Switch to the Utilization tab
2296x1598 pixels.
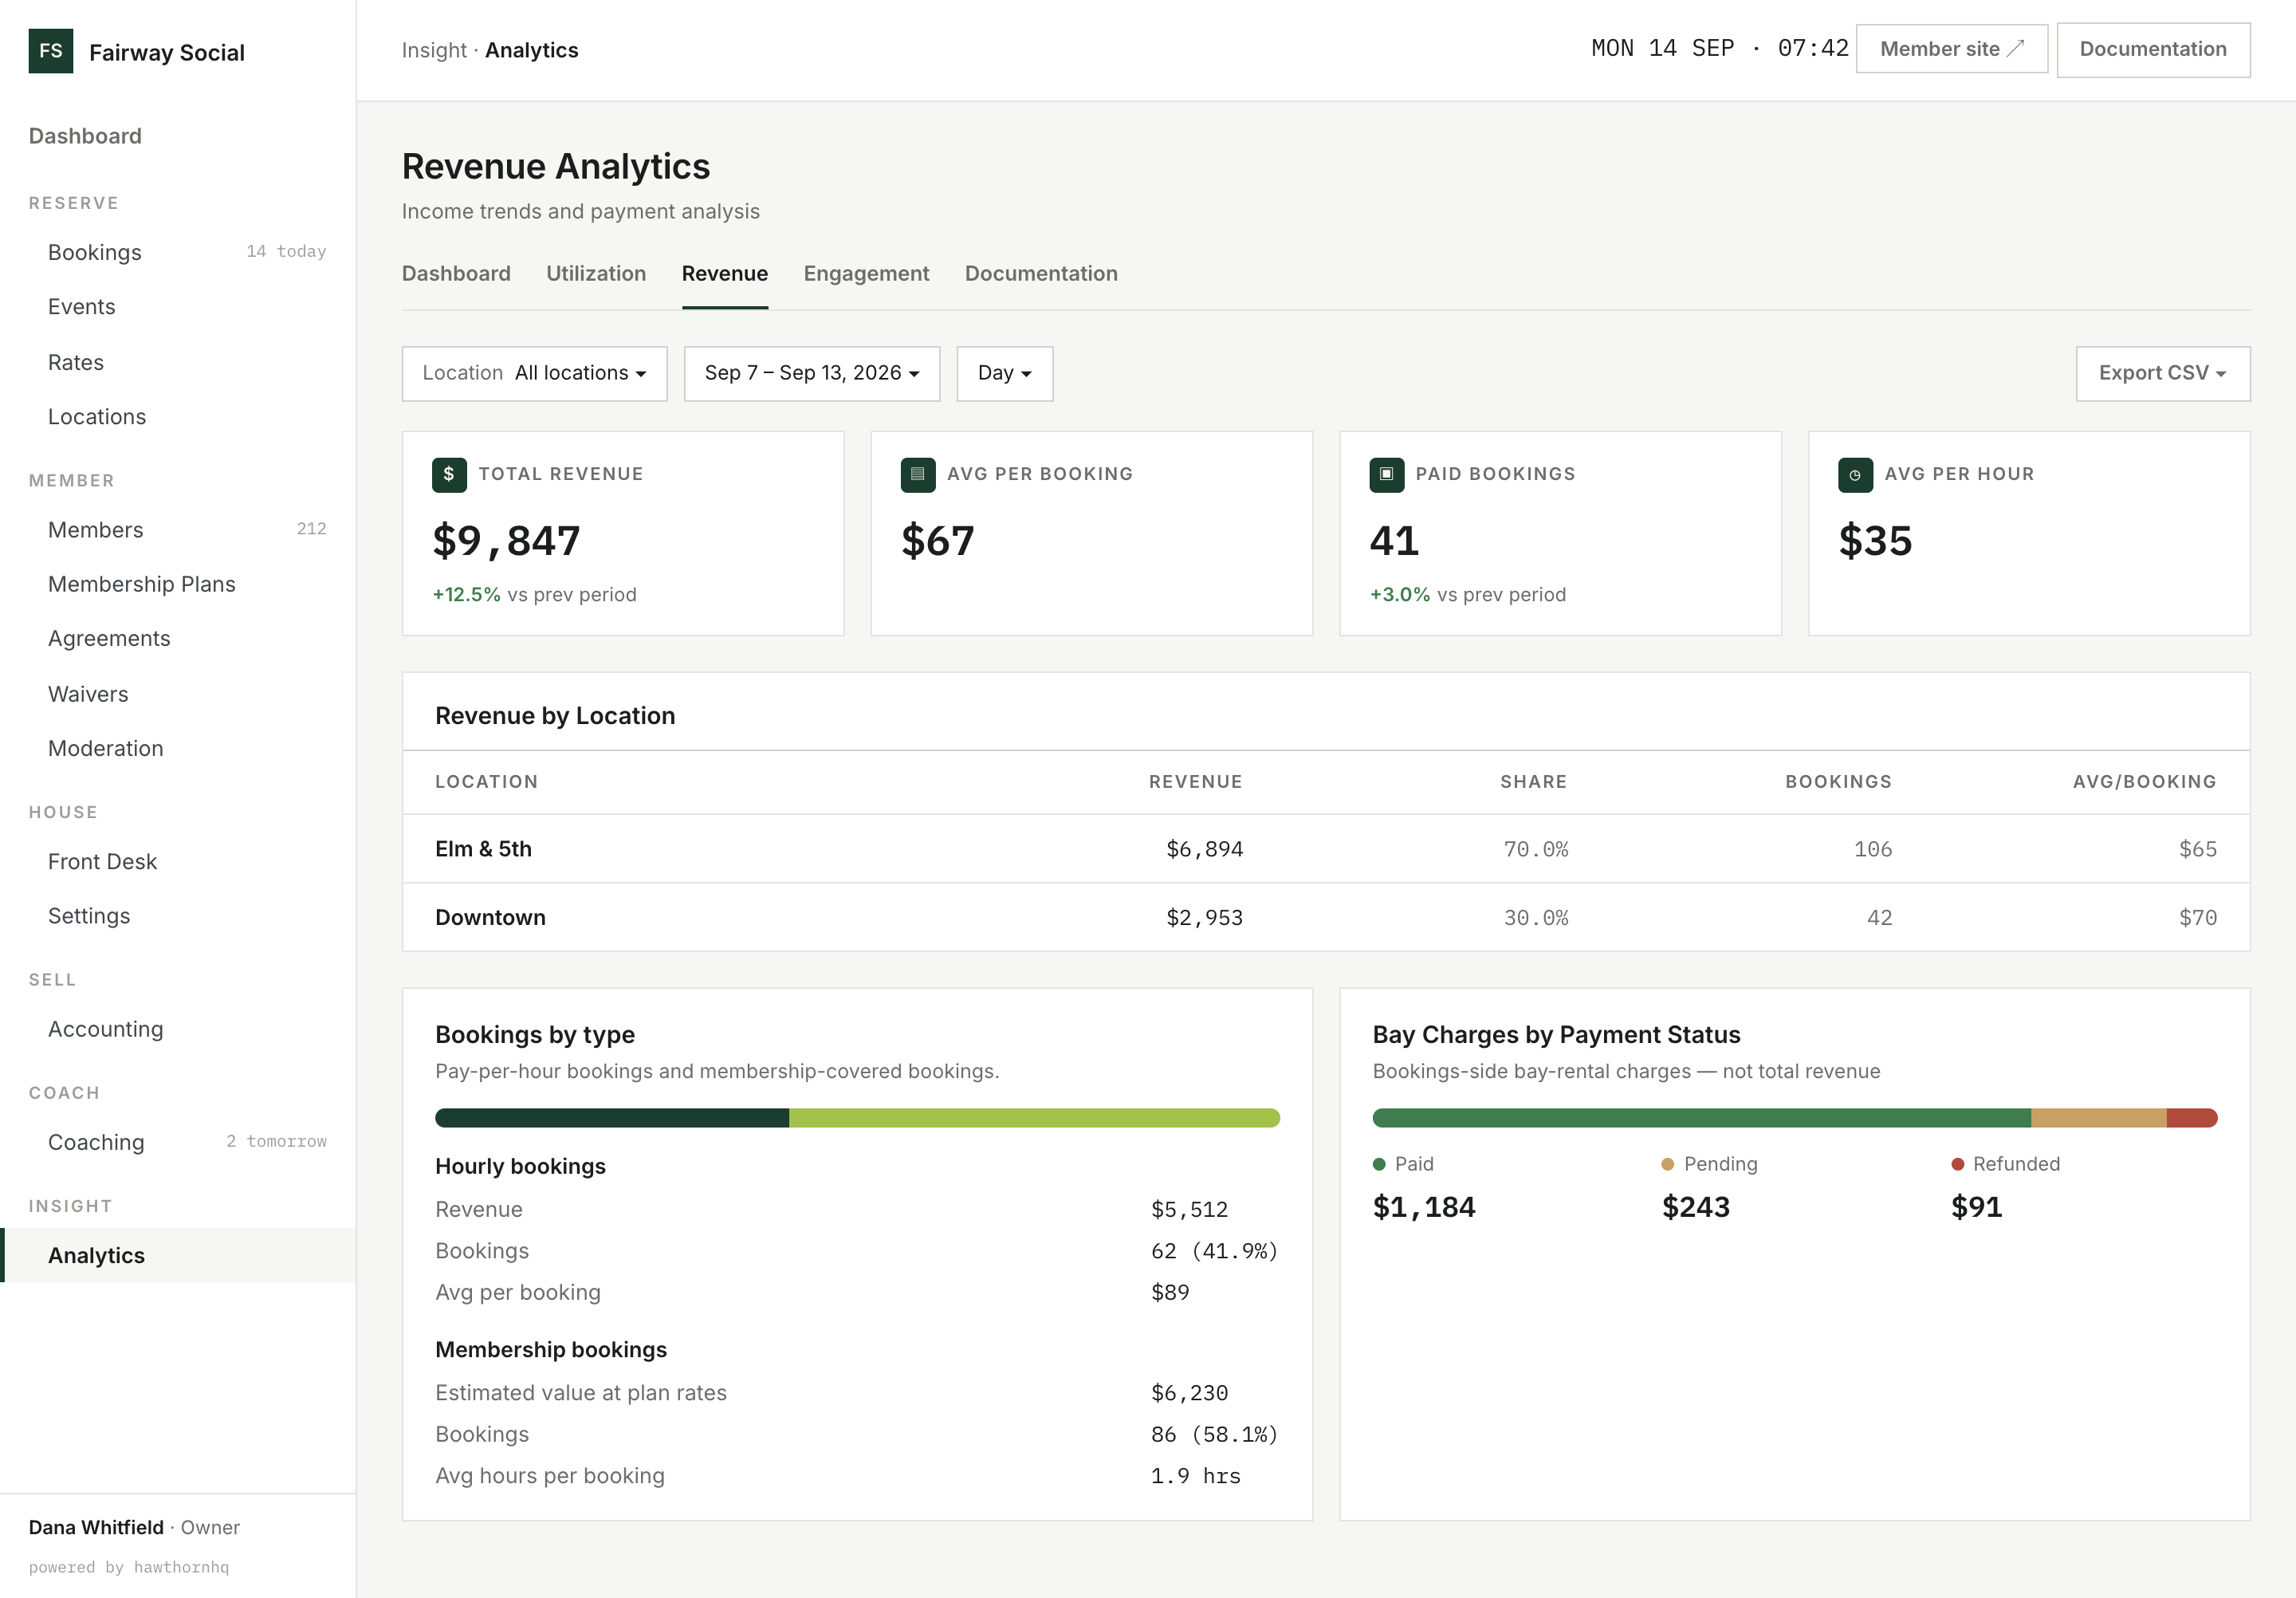[x=596, y=274]
